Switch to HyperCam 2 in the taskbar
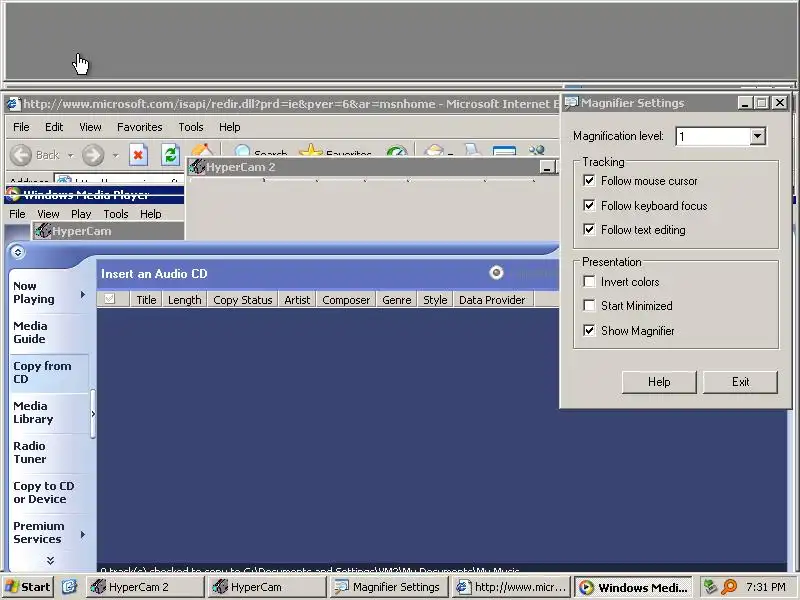Viewport: 800px width, 600px height. [x=145, y=587]
